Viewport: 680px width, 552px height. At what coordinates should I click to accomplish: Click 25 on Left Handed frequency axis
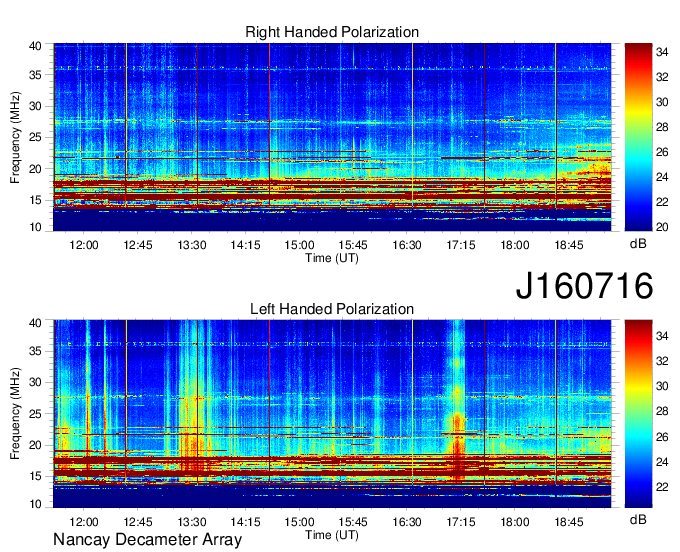(x=35, y=414)
